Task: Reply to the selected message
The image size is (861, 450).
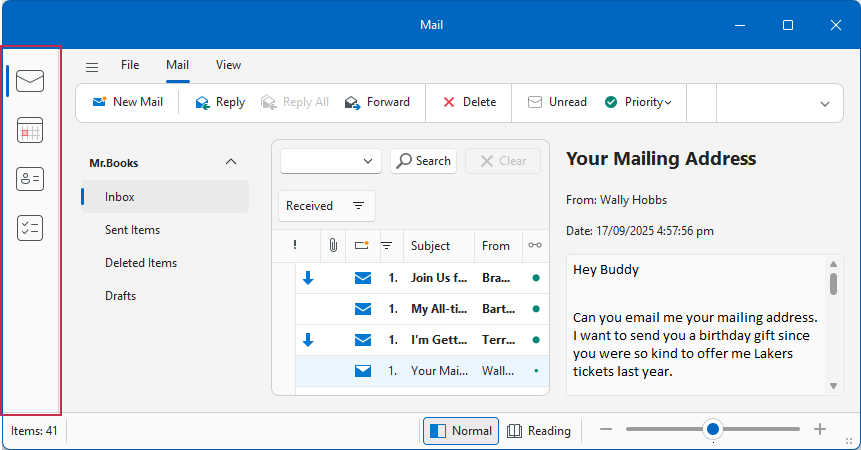Action: [220, 102]
